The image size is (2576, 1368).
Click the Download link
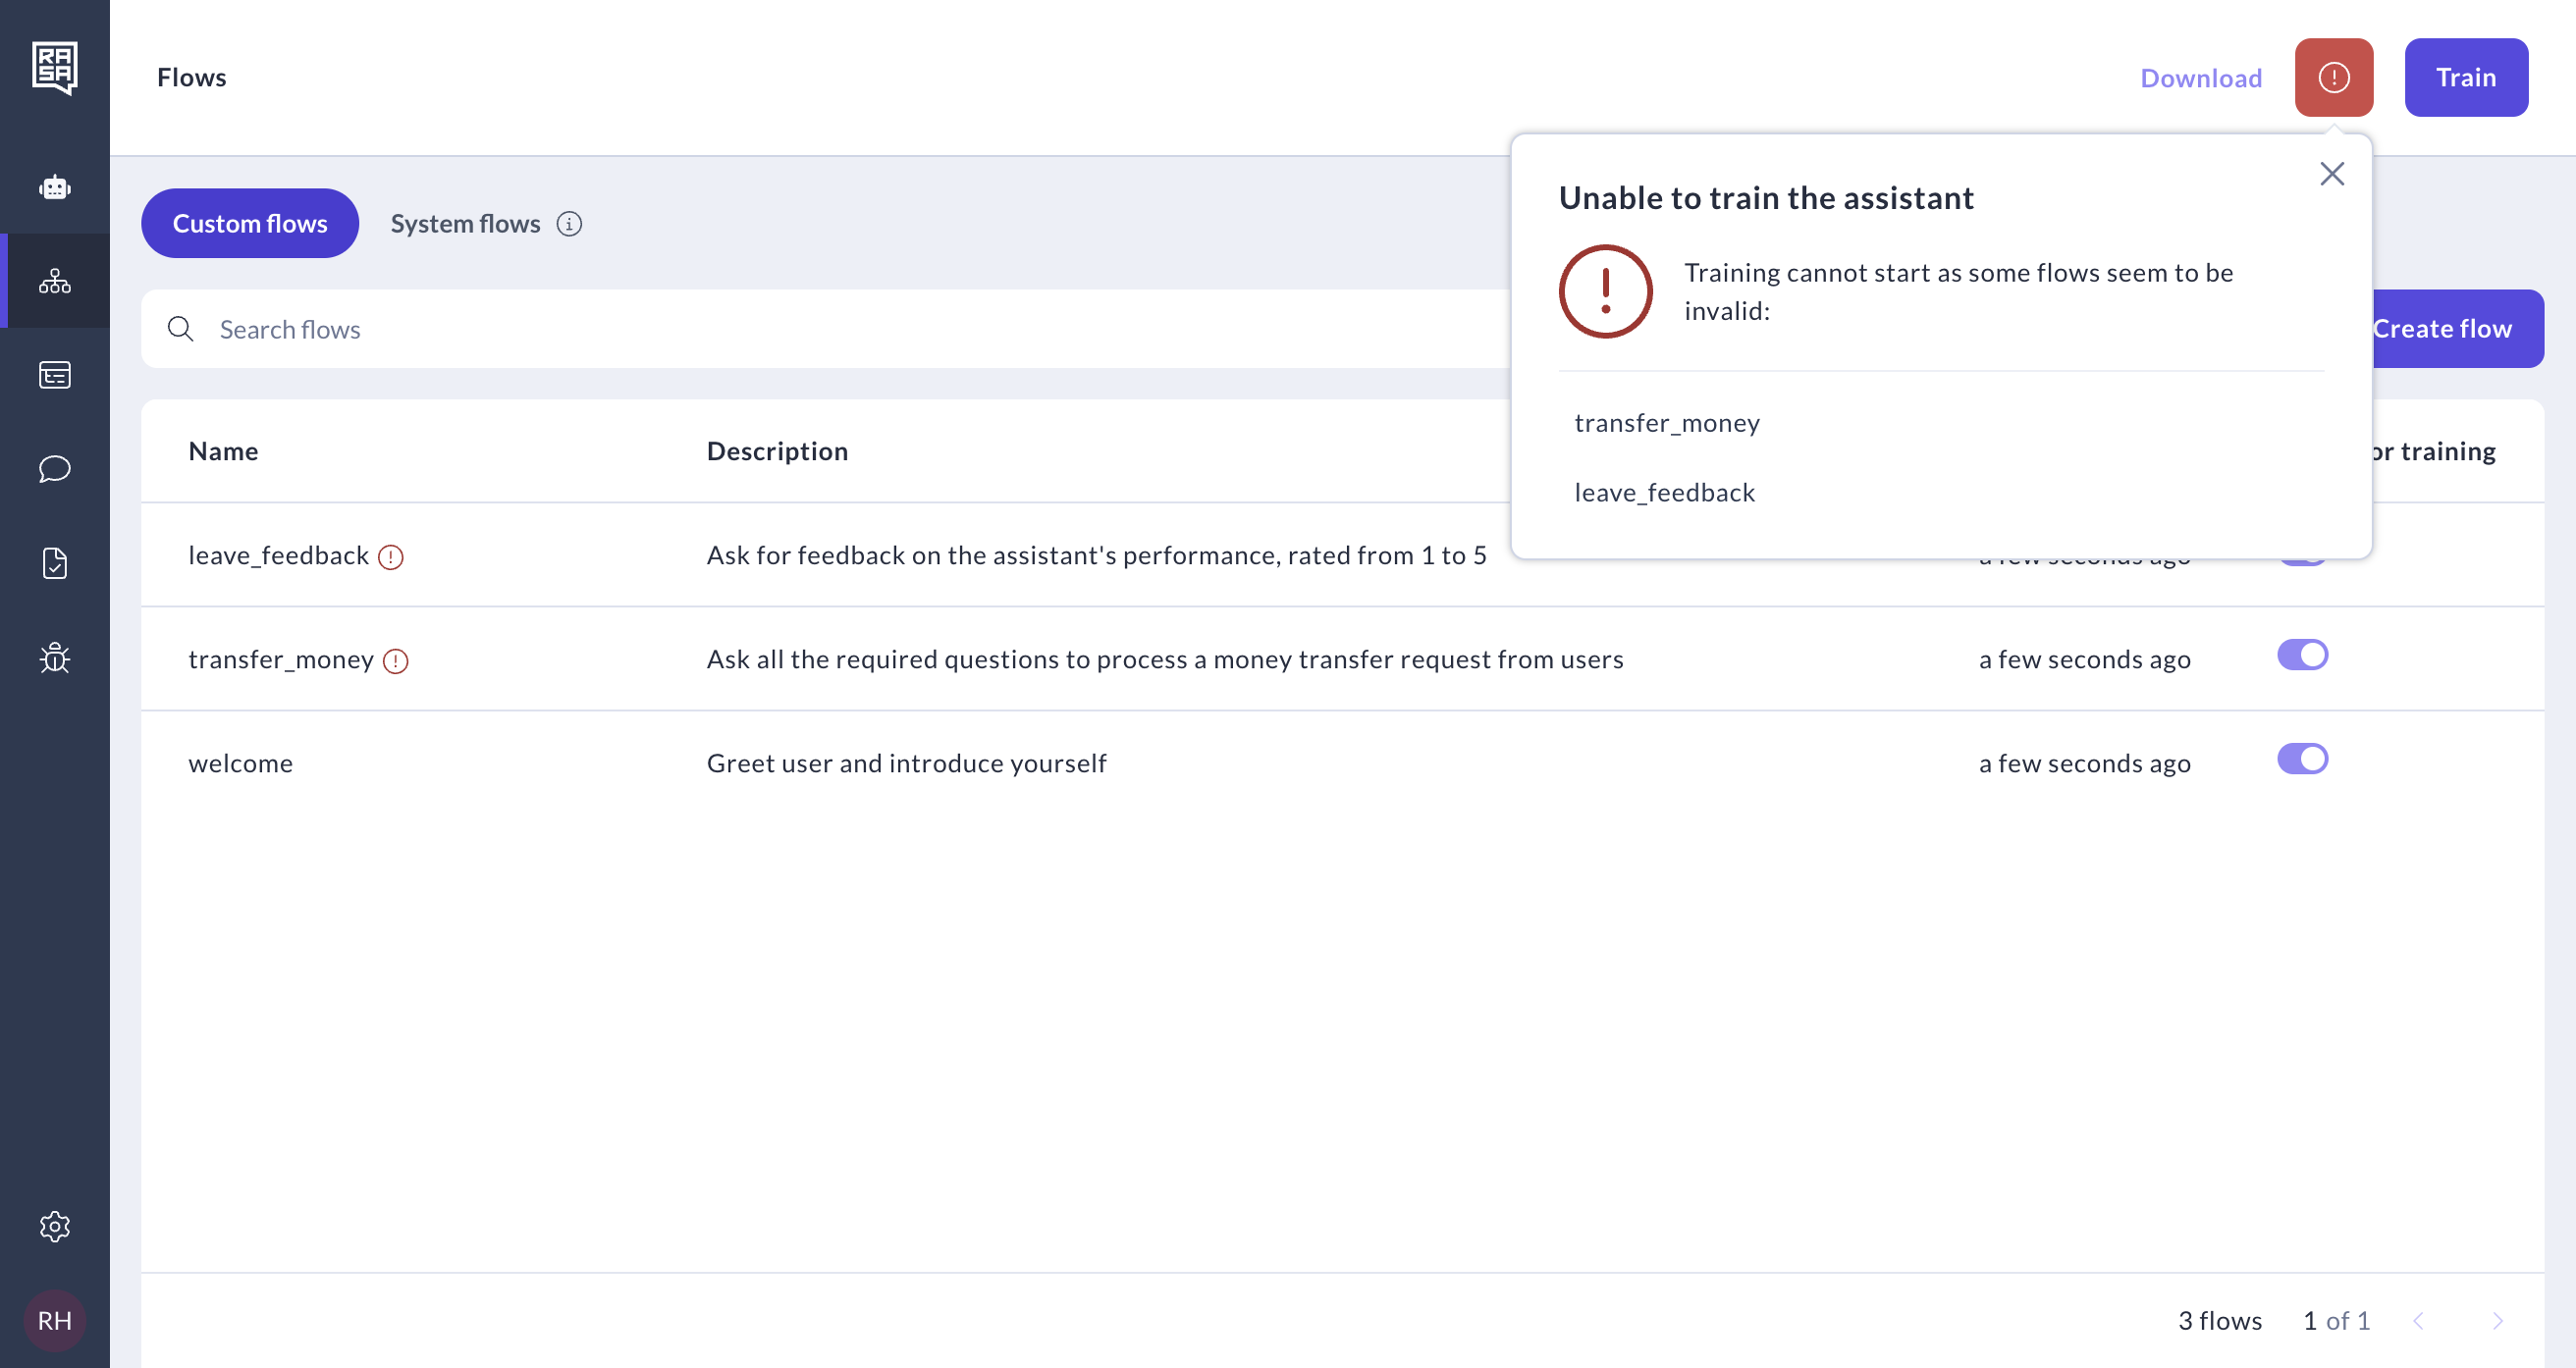pos(2201,77)
